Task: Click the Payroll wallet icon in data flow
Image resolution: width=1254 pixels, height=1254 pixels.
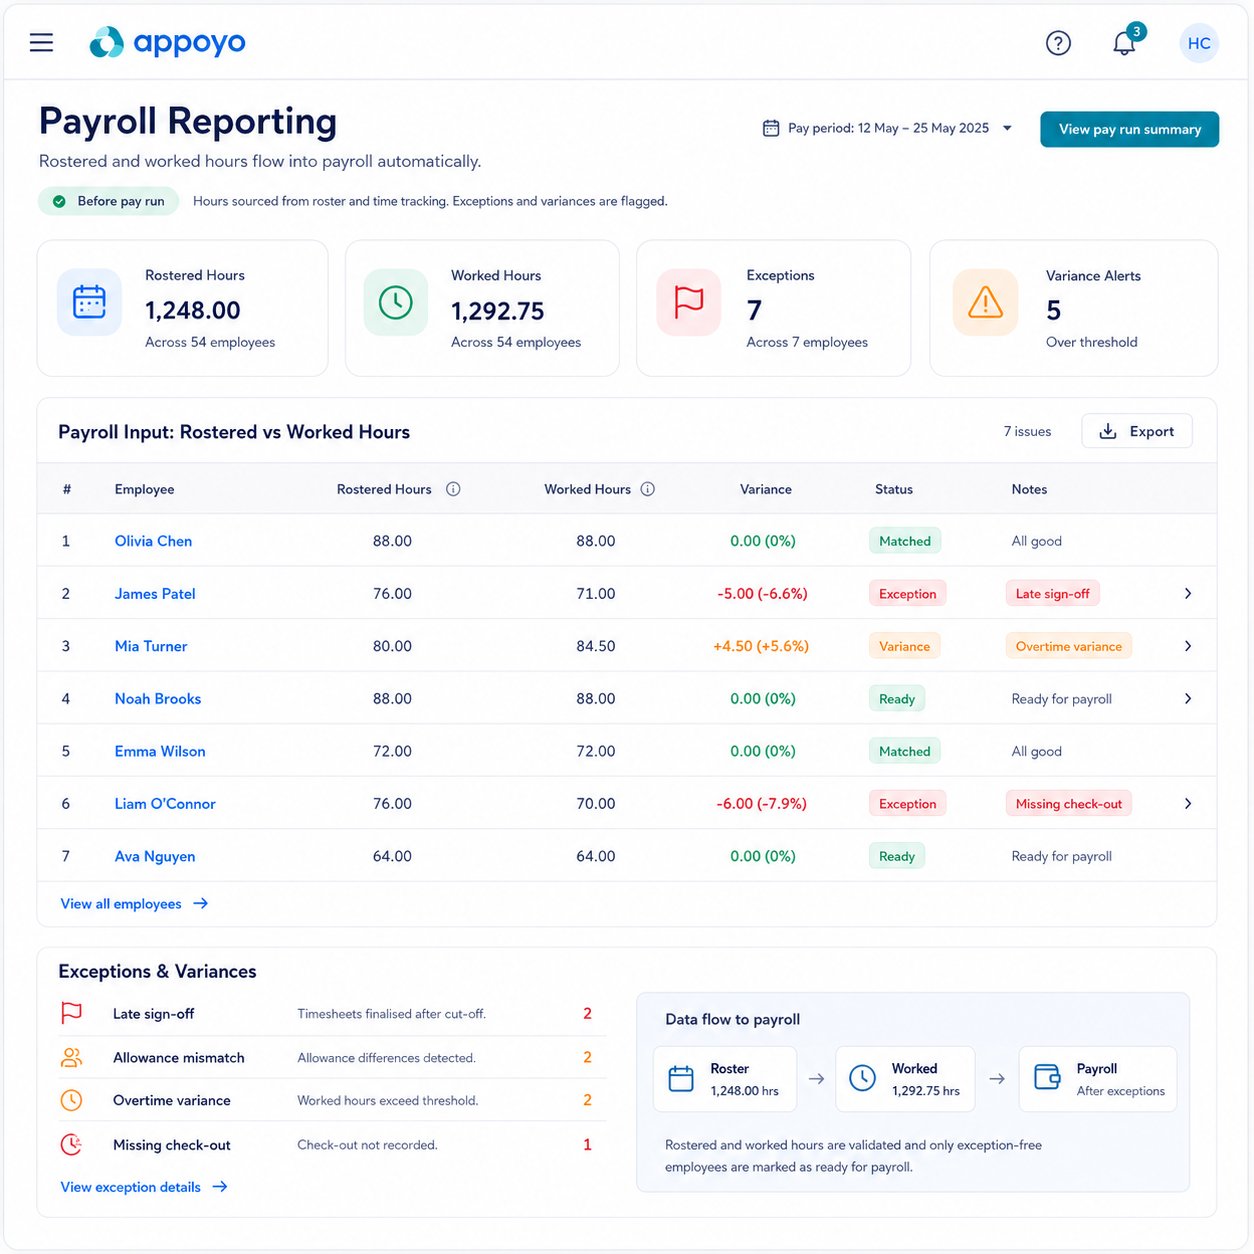Action: pos(1047,1077)
